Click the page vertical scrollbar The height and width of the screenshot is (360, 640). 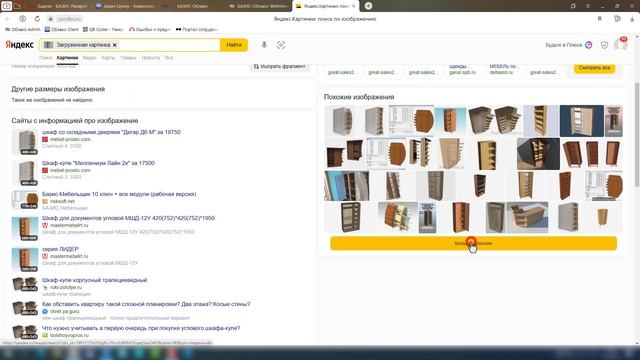coord(637,135)
